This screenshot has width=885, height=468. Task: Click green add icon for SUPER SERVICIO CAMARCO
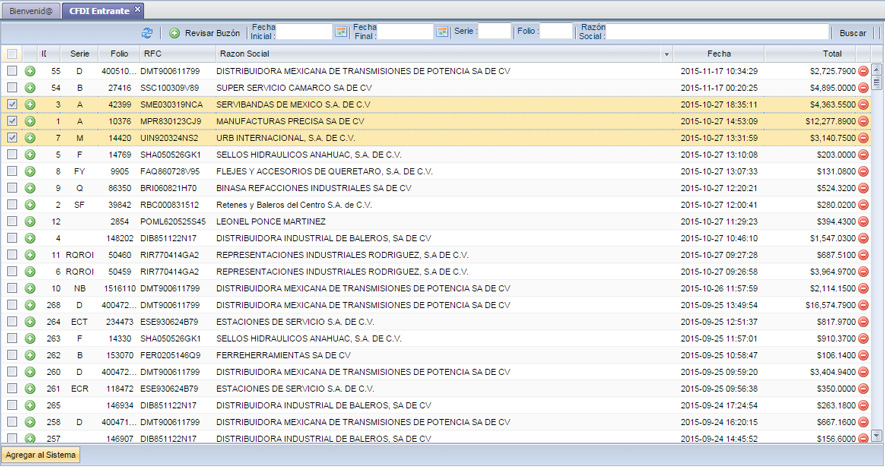tap(30, 88)
